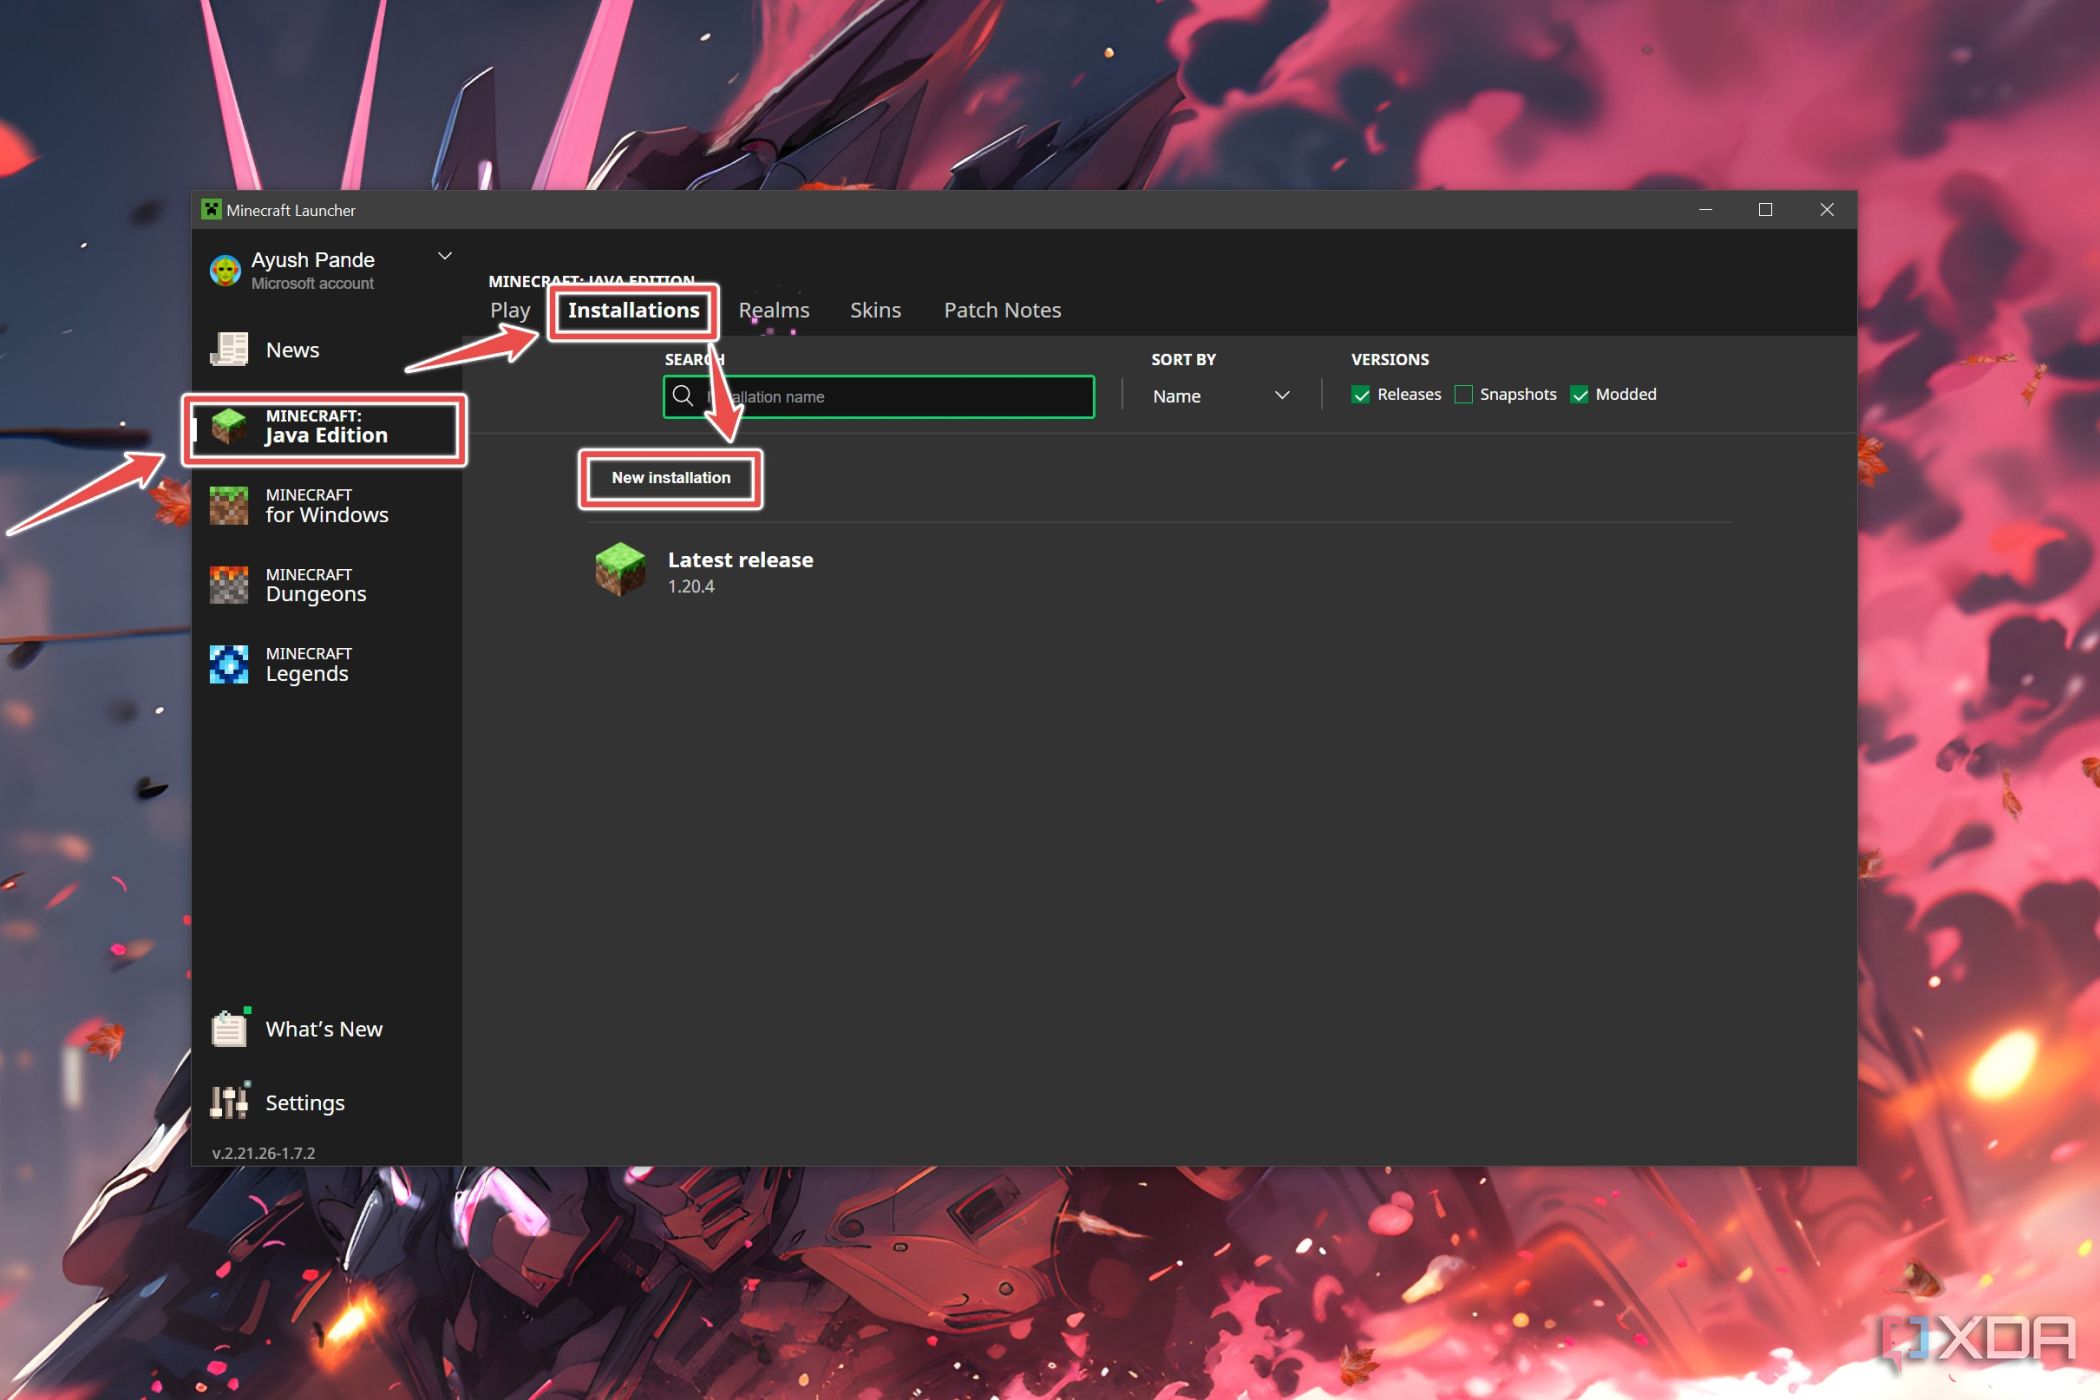Open the What's New clipboard icon
The image size is (2100, 1400).
coord(230,1028)
